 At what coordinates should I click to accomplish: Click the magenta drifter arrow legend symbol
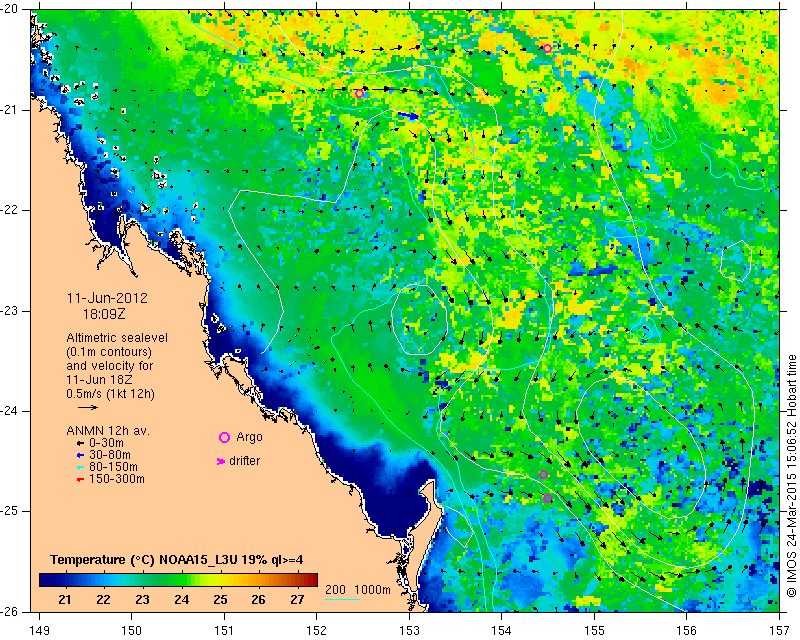pos(220,461)
